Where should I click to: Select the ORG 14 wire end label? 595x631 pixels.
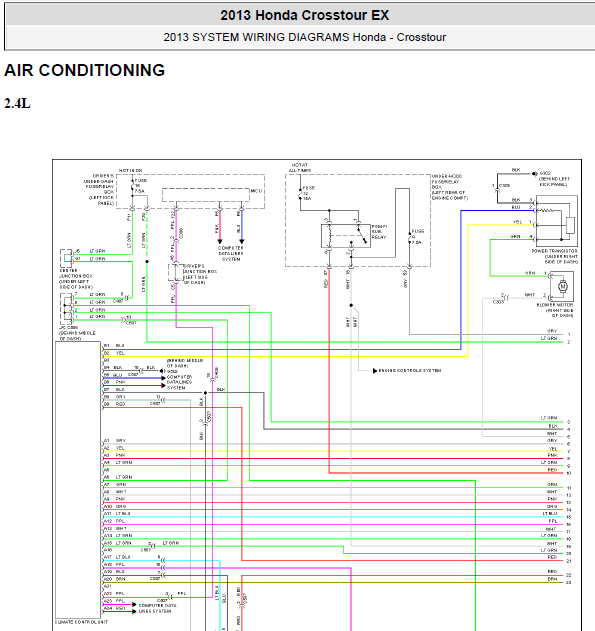click(559, 507)
